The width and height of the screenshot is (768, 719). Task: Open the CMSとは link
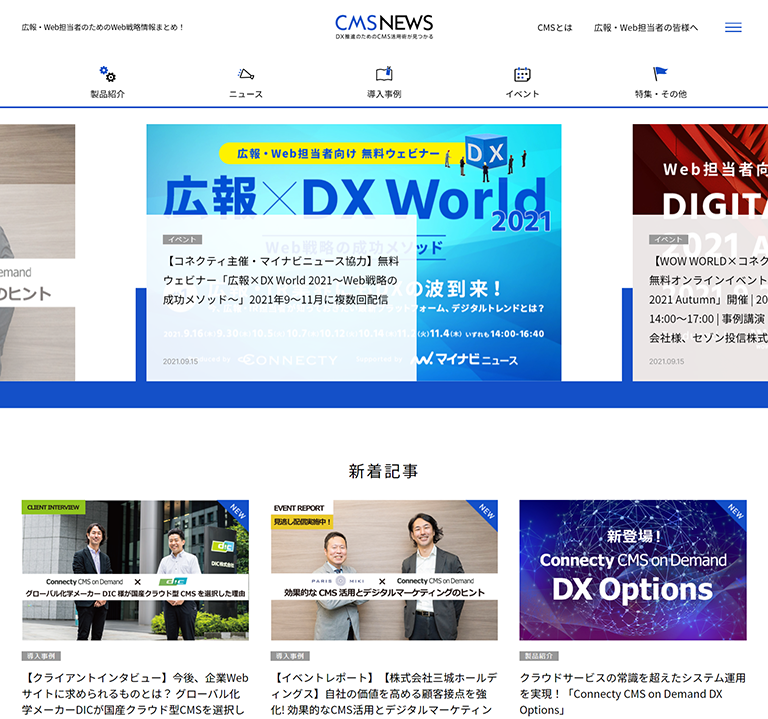pos(554,28)
